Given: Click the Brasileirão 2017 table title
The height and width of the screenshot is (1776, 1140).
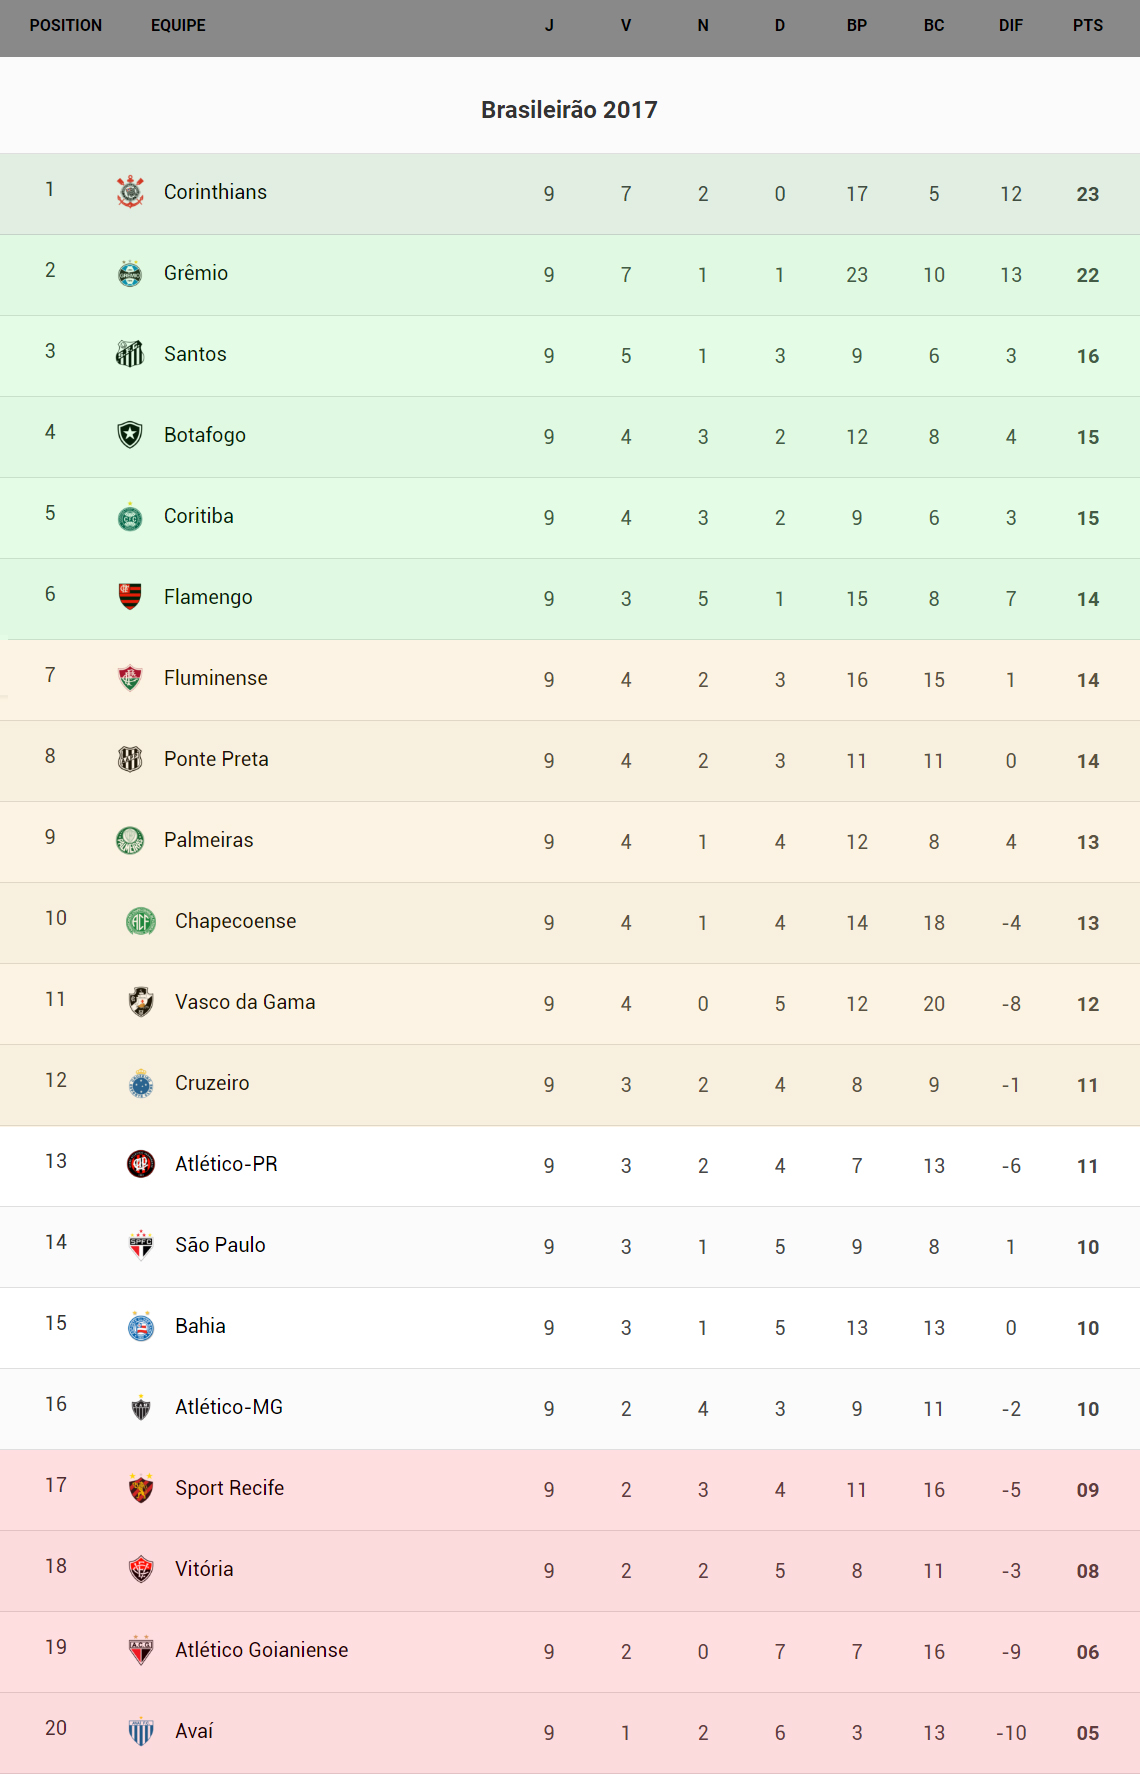Looking at the screenshot, I should coord(569,110).
